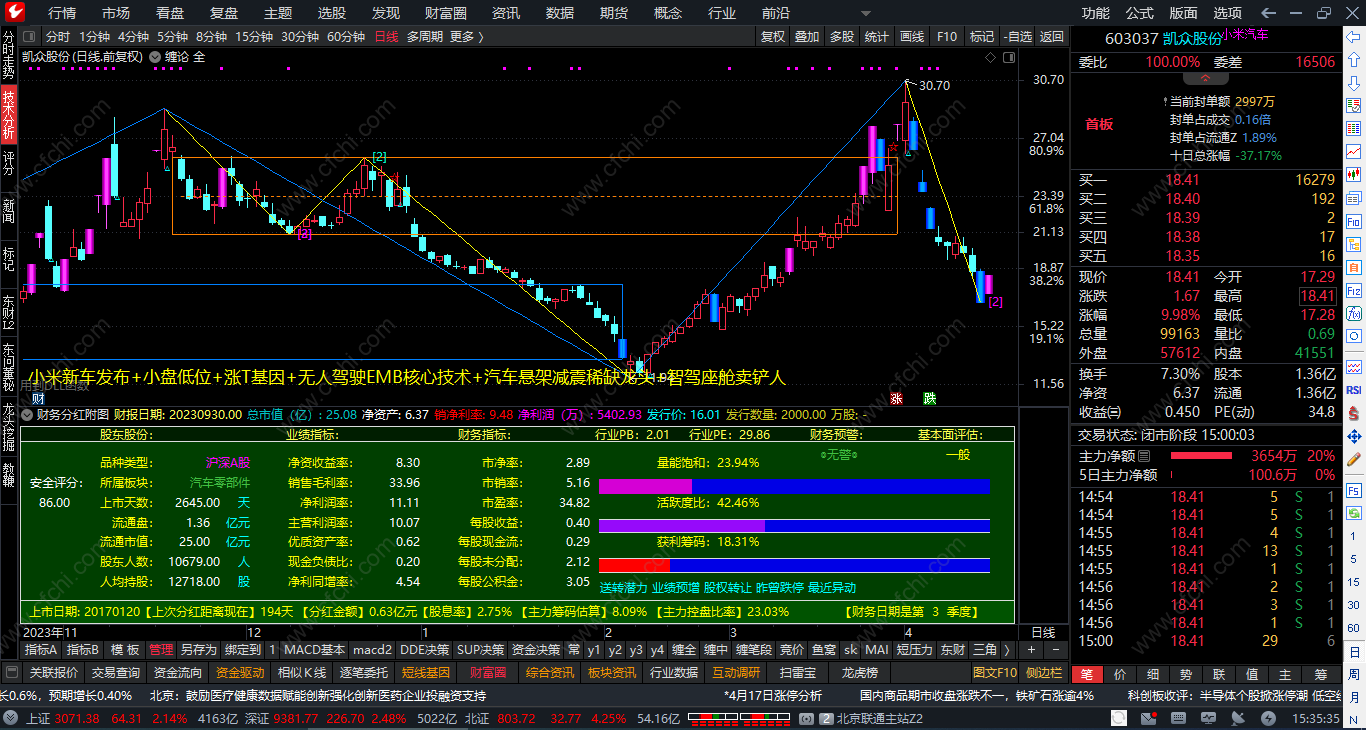Click the round down-arrow icon in status bar
The width and height of the screenshot is (1366, 730).
click(9, 718)
